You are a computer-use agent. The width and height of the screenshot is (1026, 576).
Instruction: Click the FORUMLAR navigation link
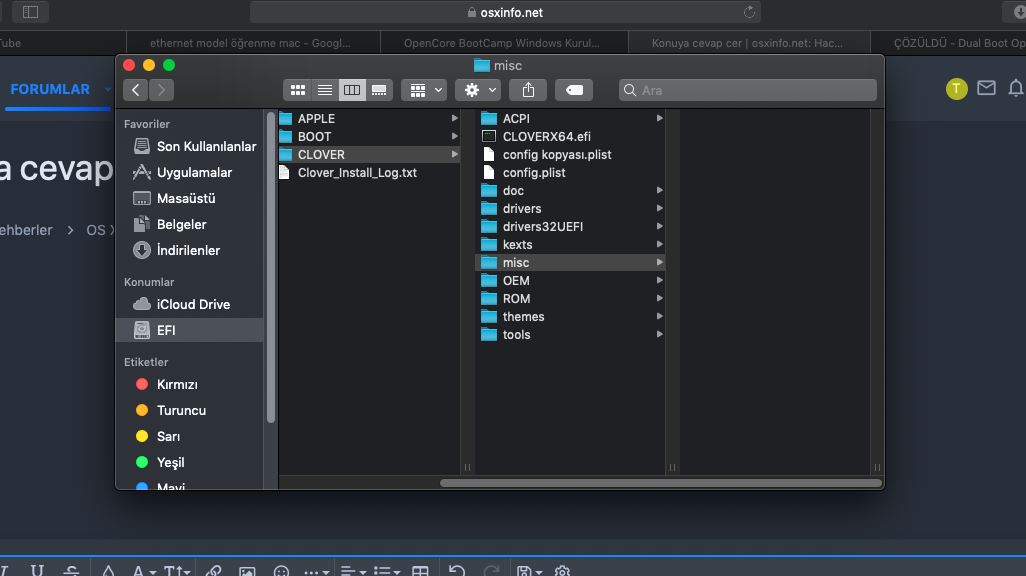click(x=50, y=89)
